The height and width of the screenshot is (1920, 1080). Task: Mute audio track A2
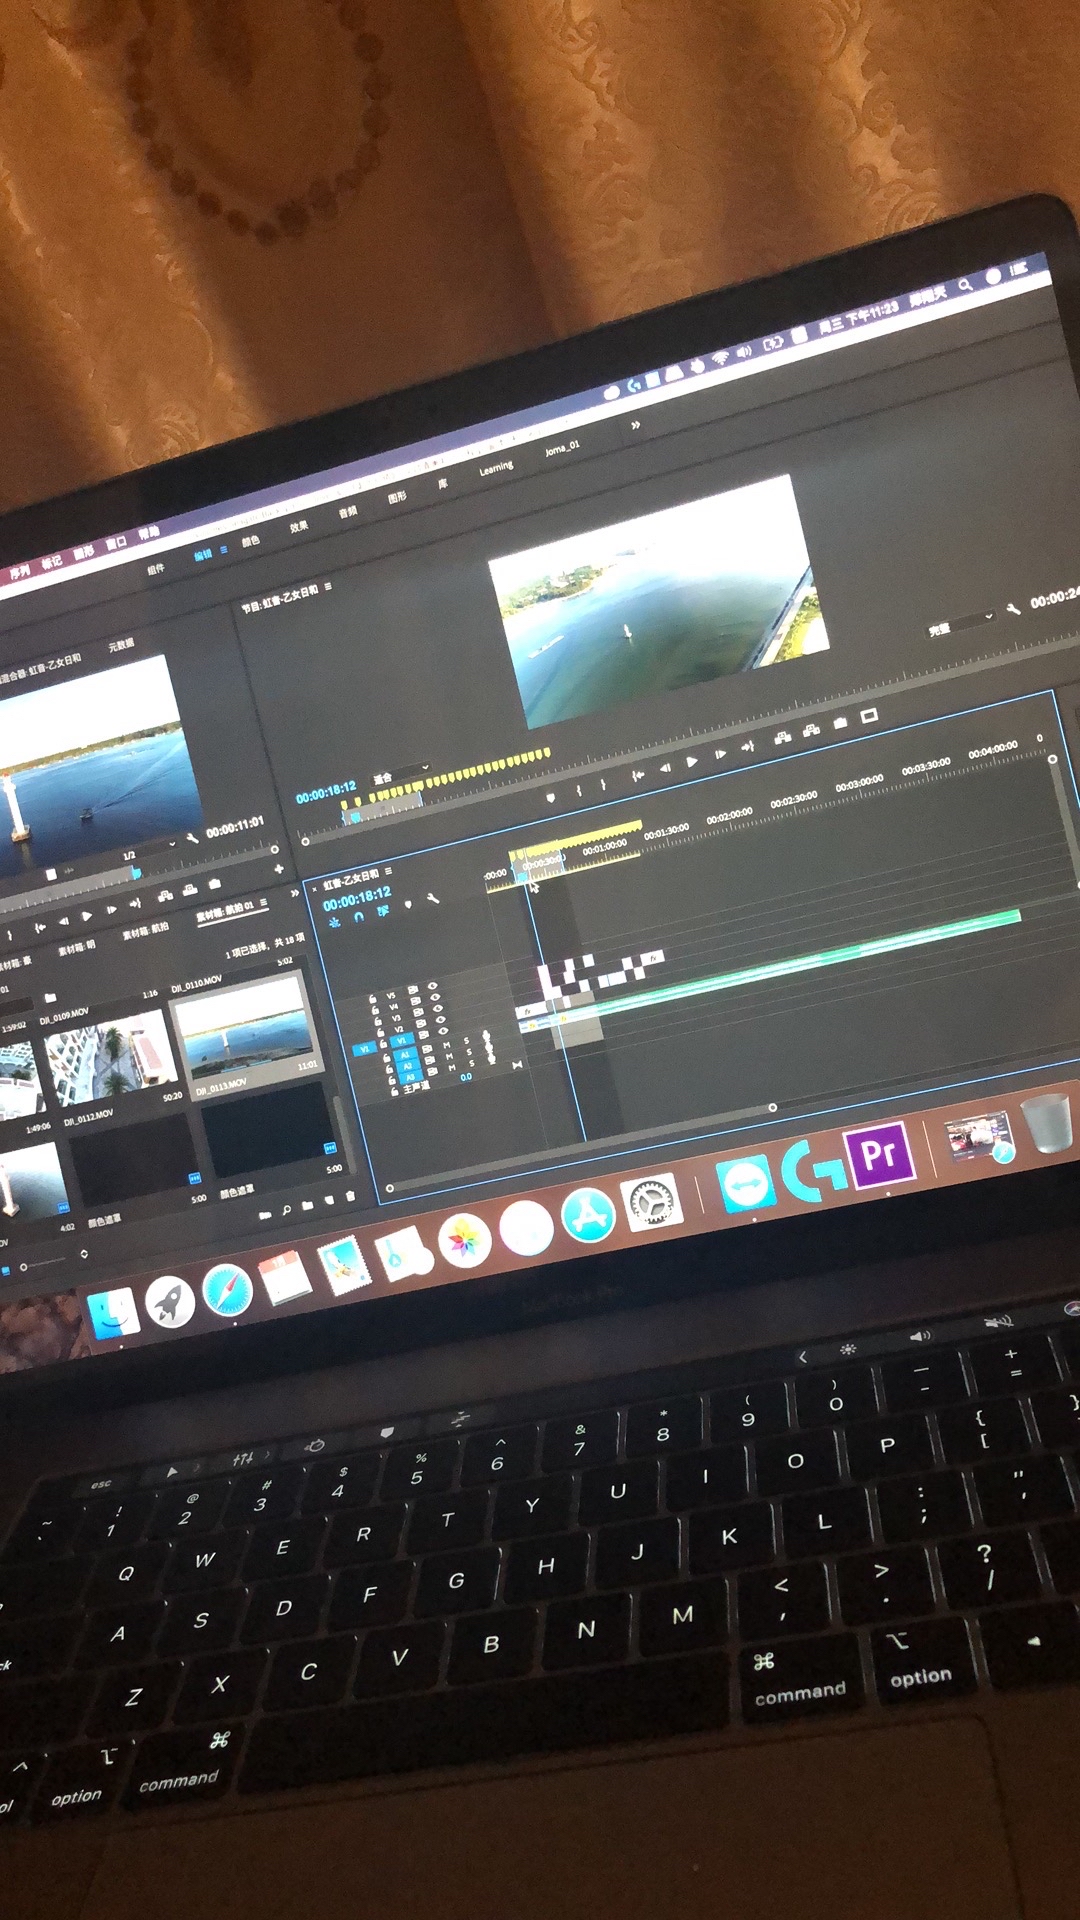(x=449, y=1057)
